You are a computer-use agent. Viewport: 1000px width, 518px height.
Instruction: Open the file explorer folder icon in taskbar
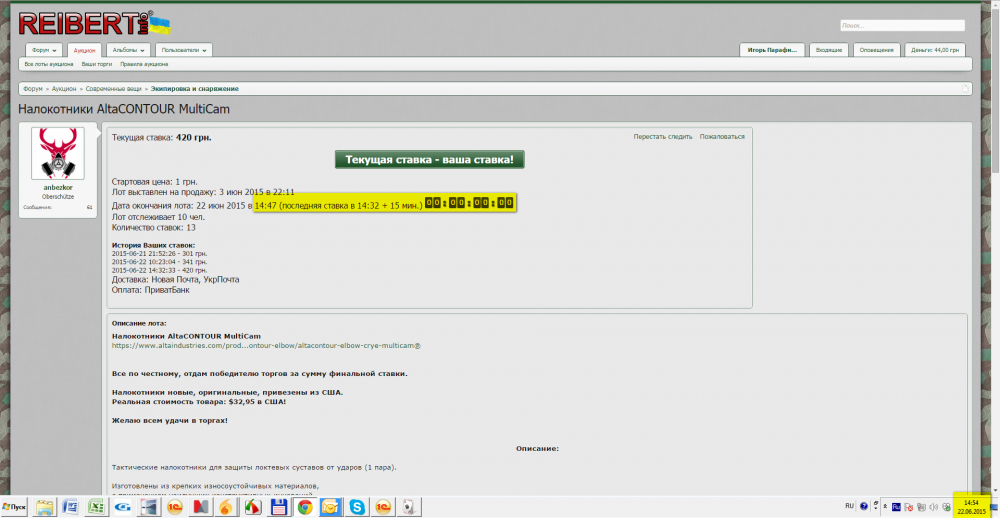pyautogui.click(x=44, y=507)
